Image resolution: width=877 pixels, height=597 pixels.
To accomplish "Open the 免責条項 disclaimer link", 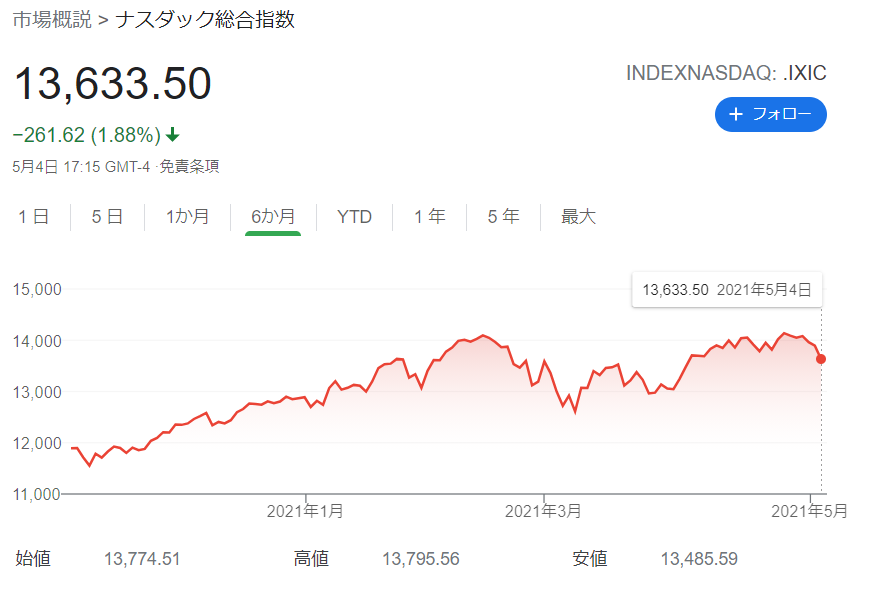I will point(189,167).
